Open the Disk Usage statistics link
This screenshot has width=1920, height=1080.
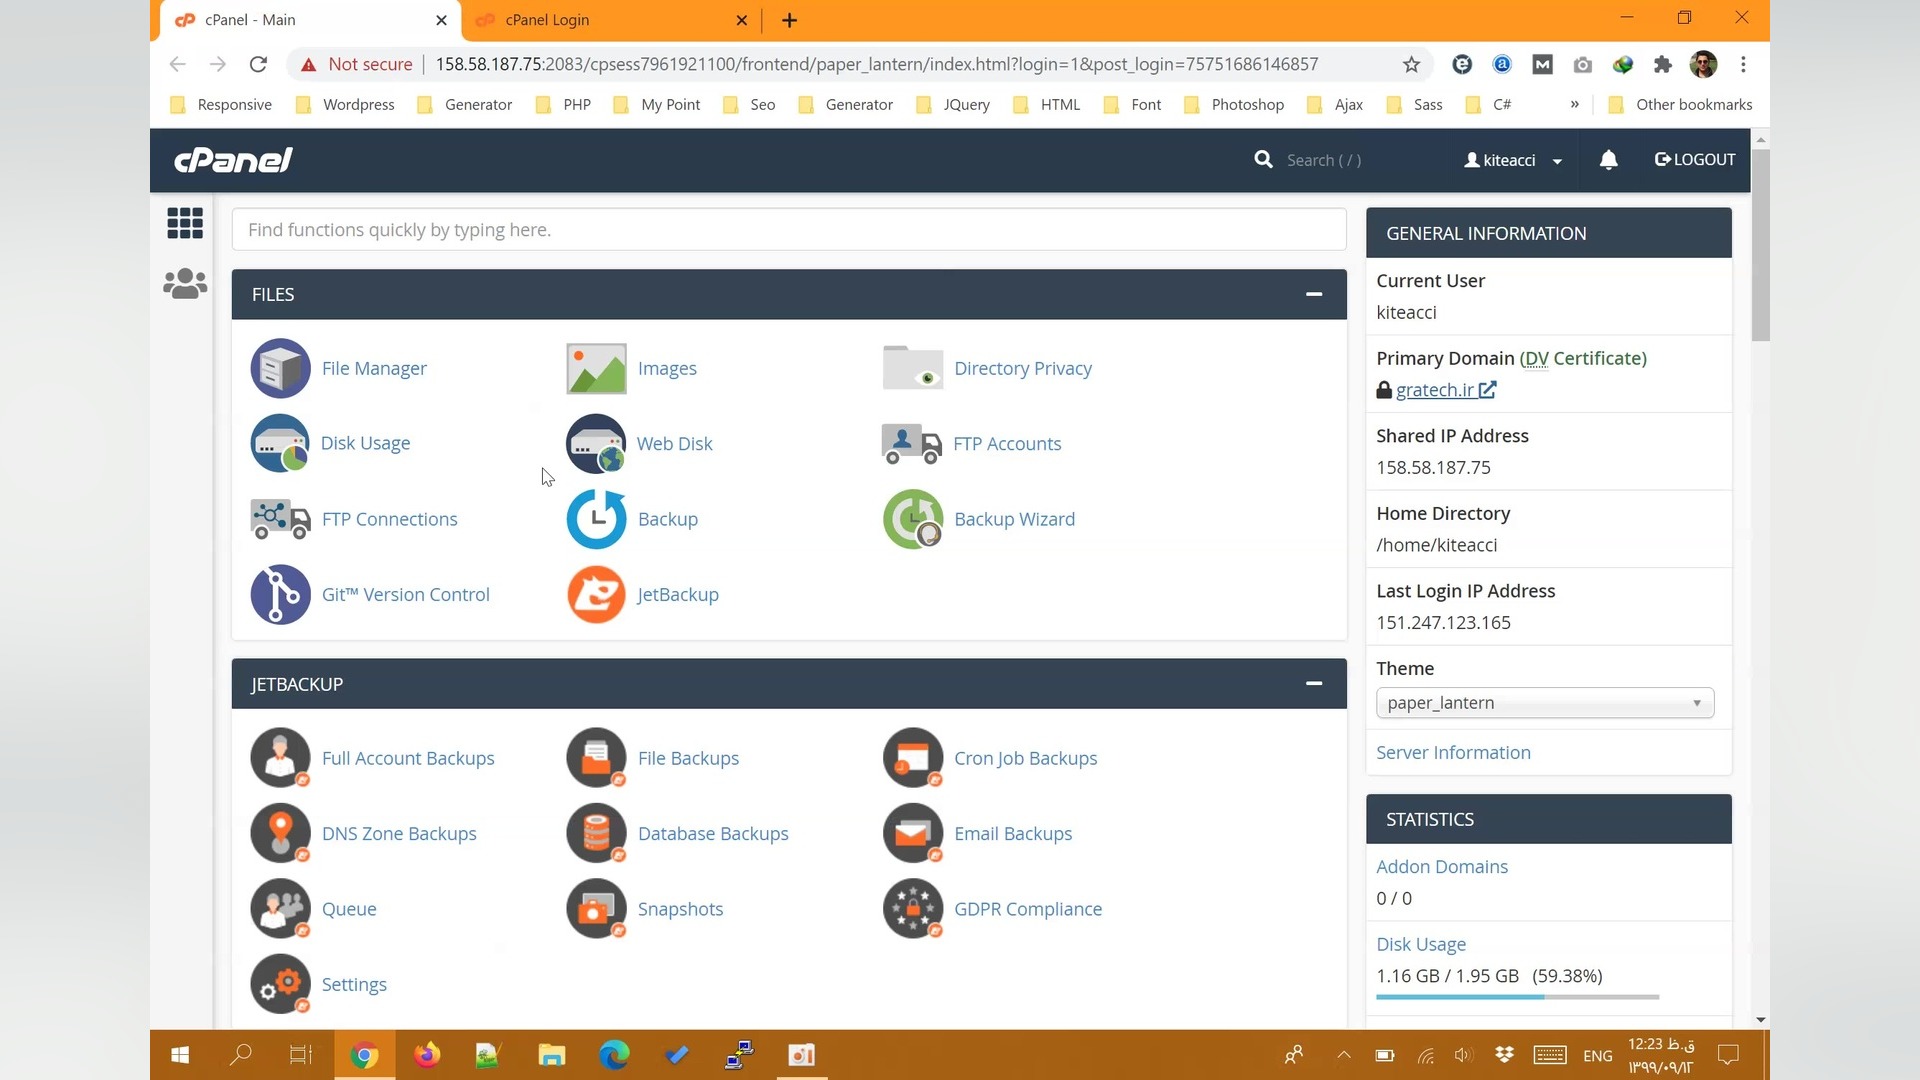click(x=1421, y=944)
